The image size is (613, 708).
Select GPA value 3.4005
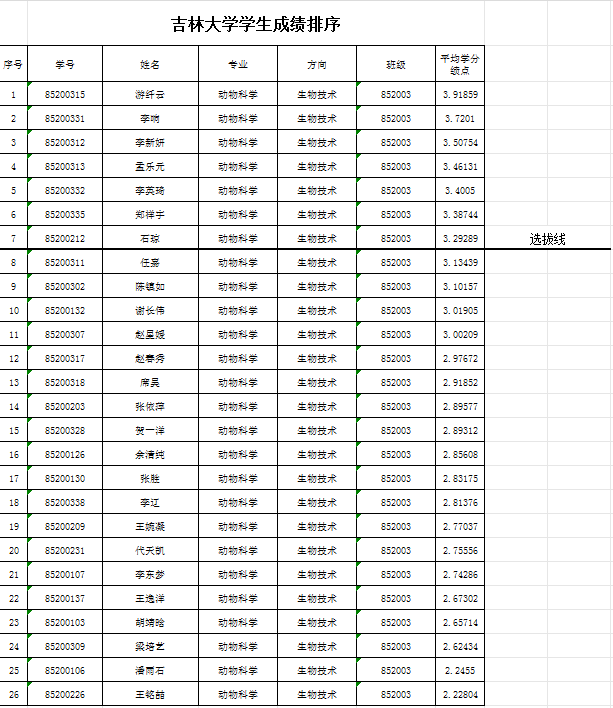coord(460,191)
